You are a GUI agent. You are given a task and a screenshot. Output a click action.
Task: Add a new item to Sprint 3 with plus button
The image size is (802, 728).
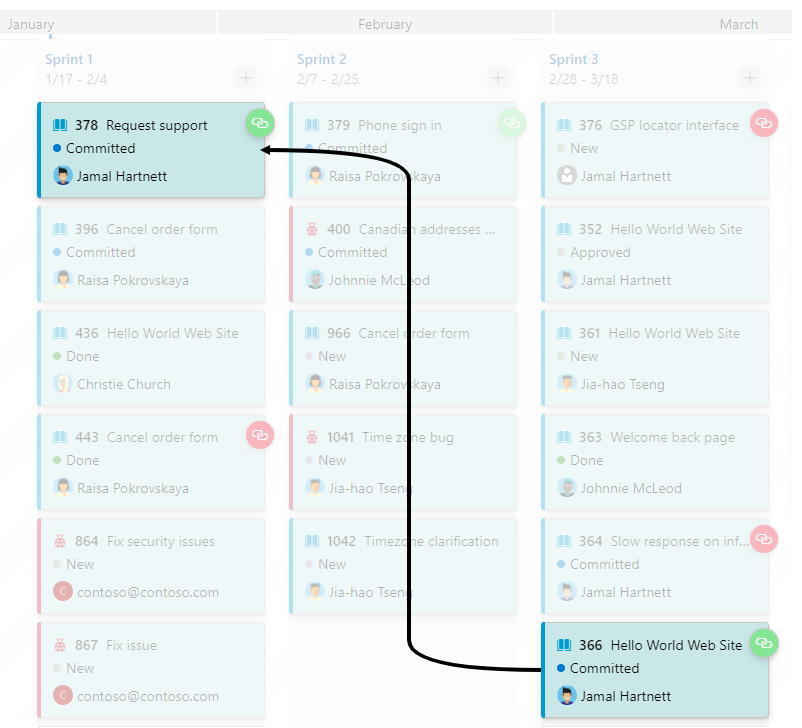[750, 78]
